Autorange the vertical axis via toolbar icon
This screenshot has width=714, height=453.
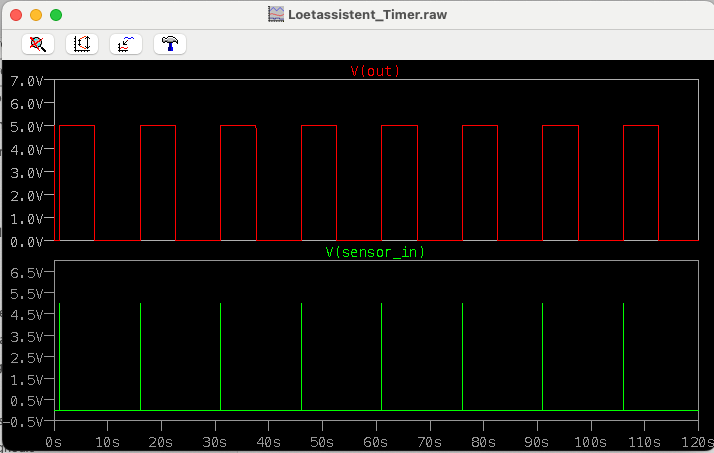[x=82, y=44]
